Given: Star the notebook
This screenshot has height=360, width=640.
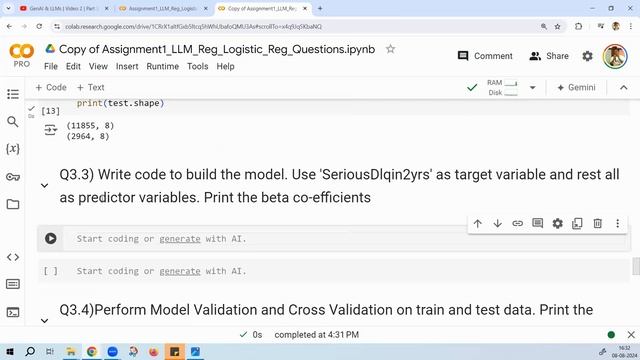Looking at the screenshot, I should tap(391, 49).
